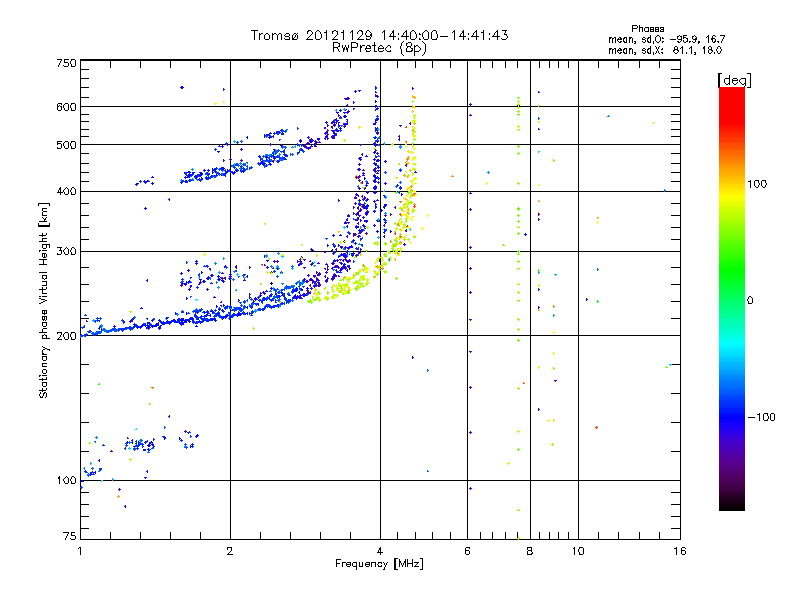Click the x-axis tick label '4'
This screenshot has height=600, width=800.
[x=380, y=551]
